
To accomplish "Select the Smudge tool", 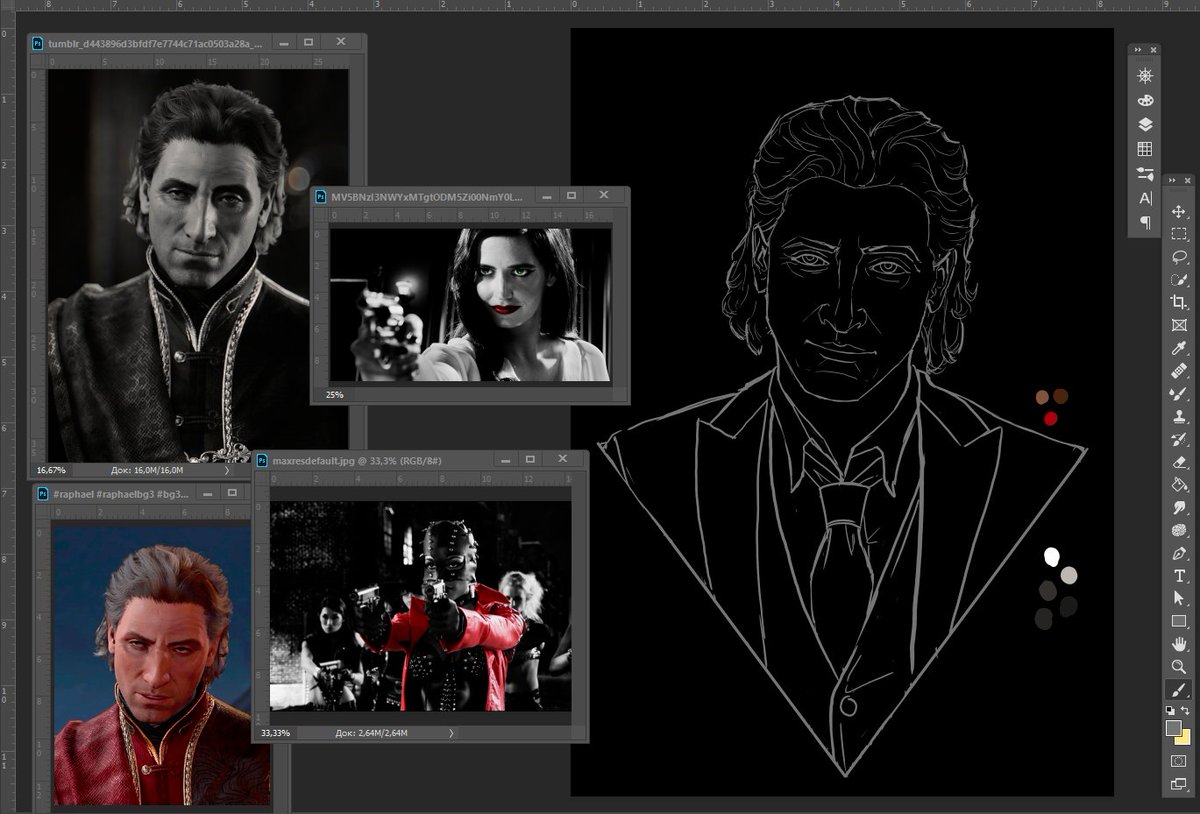I will (1178, 508).
